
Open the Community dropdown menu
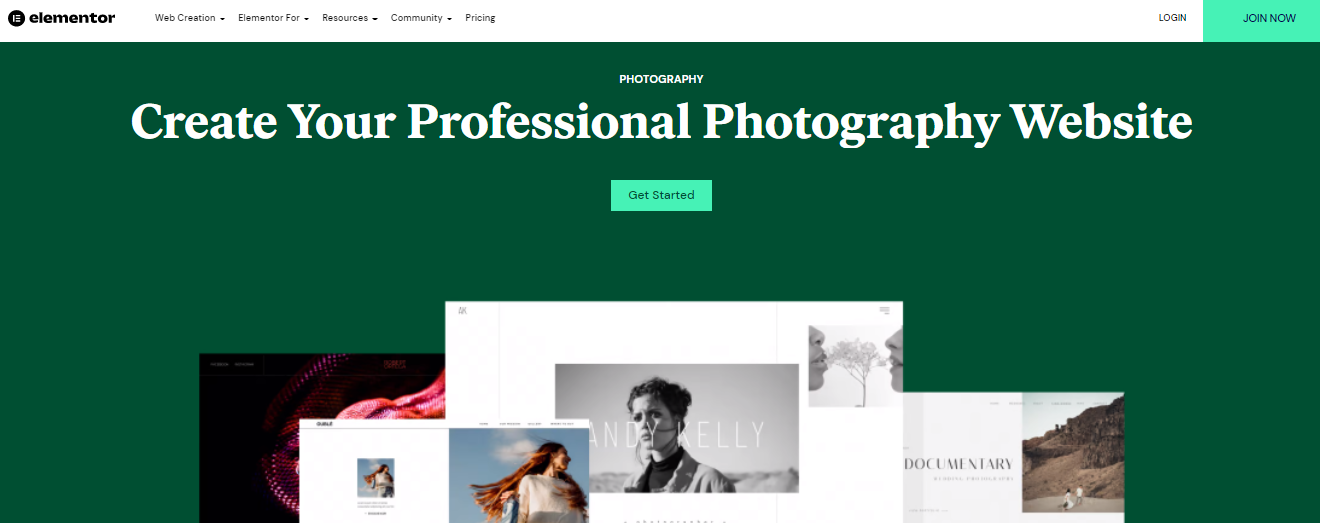click(421, 18)
